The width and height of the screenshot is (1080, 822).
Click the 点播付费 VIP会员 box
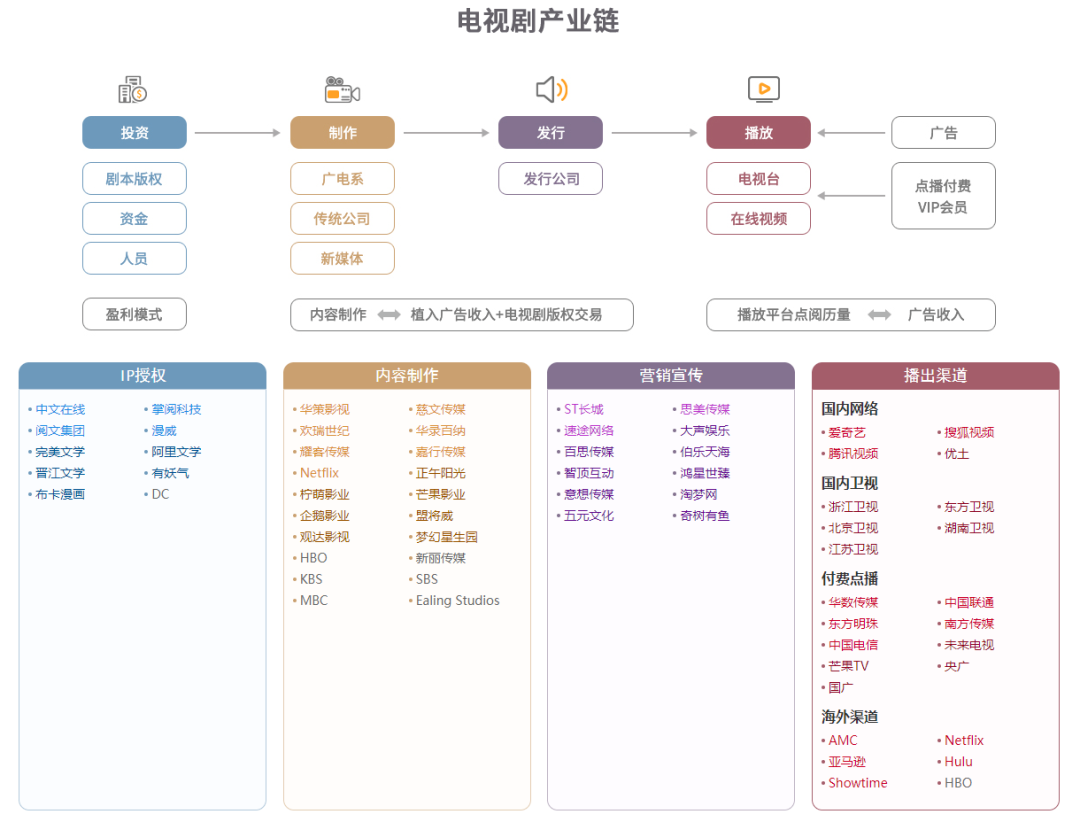tap(943, 196)
